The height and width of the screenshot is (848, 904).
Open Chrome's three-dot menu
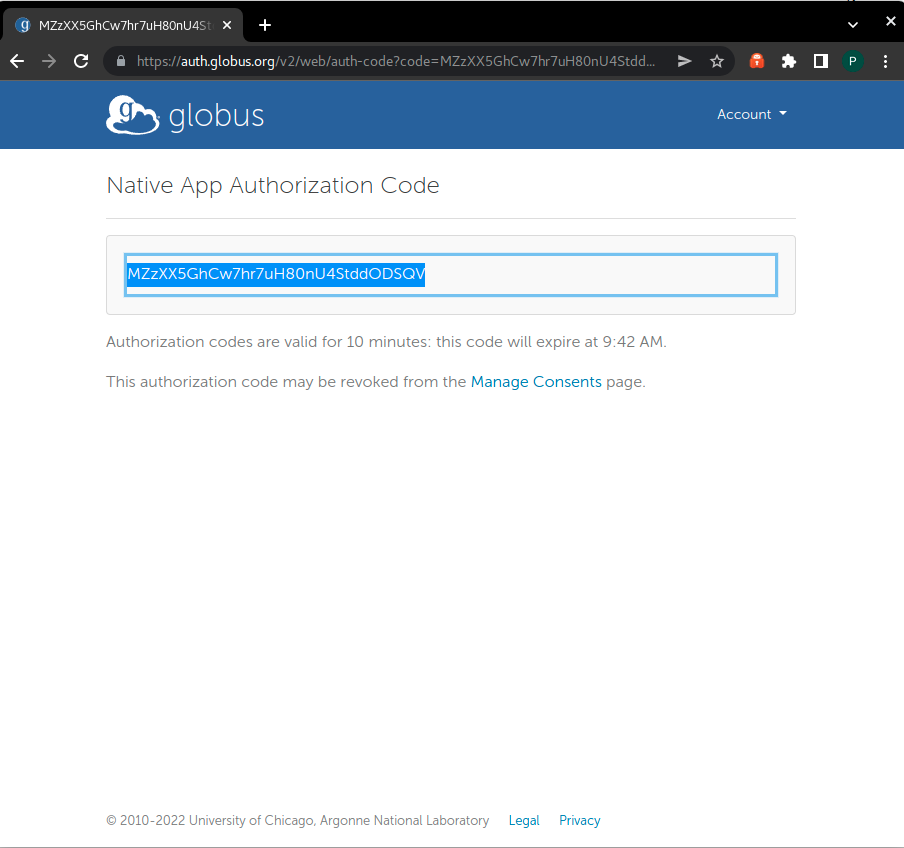coord(885,61)
